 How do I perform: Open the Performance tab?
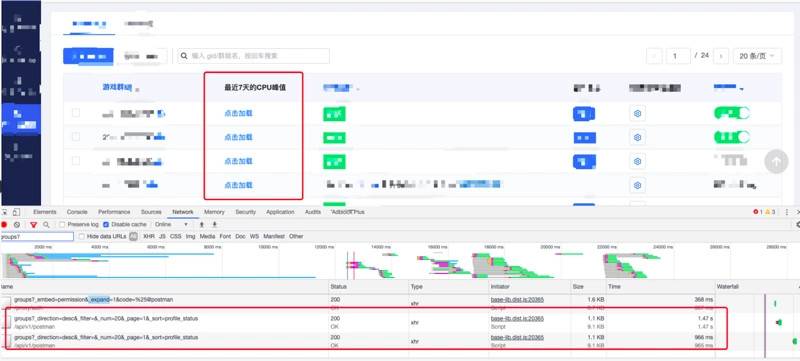point(114,212)
